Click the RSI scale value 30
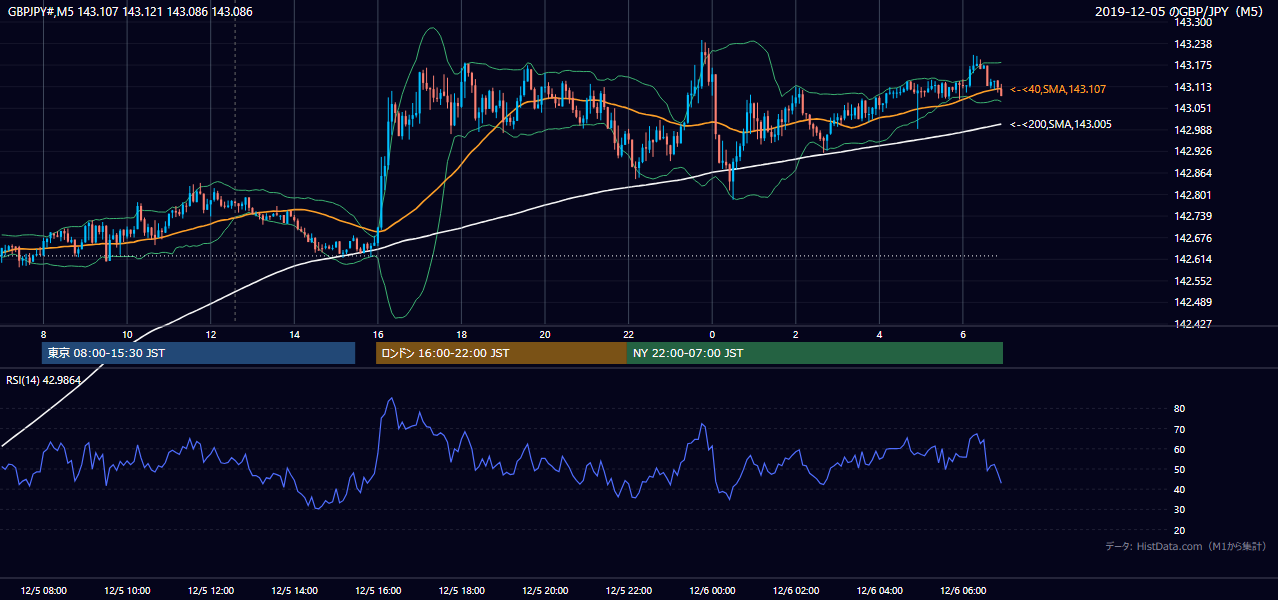This screenshot has width=1278, height=600. point(1180,510)
